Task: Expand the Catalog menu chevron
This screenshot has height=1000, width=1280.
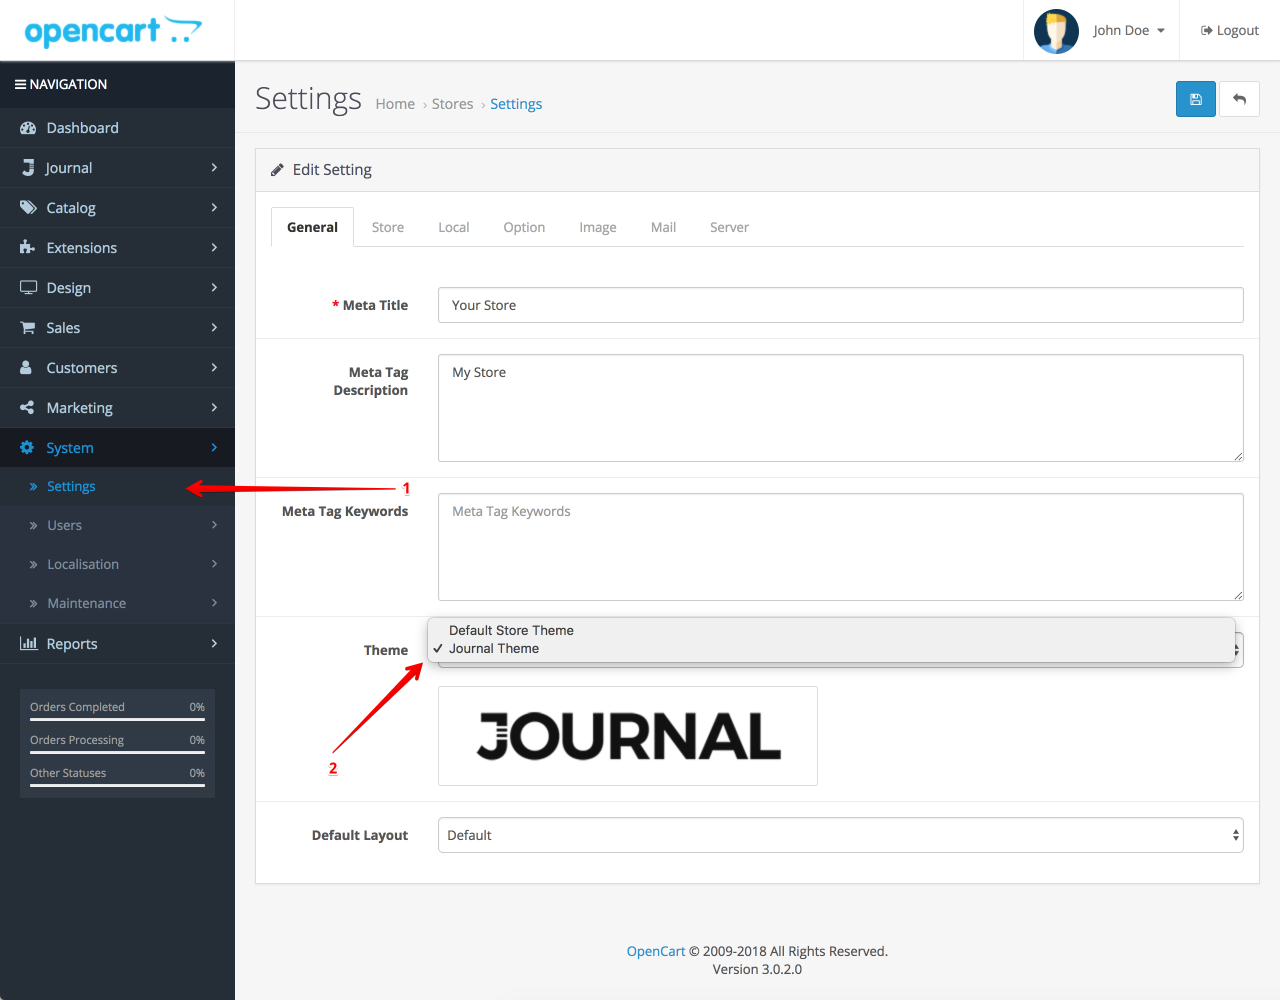Action: click(214, 208)
